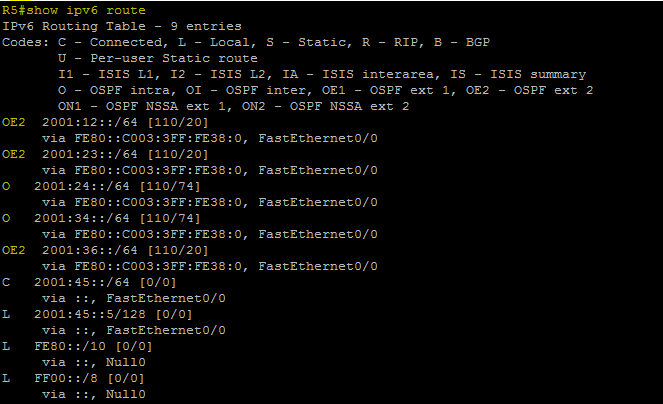This screenshot has width=663, height=404.
Task: Click the 'R5#show ipv6 route' command line
Action: pos(74,10)
